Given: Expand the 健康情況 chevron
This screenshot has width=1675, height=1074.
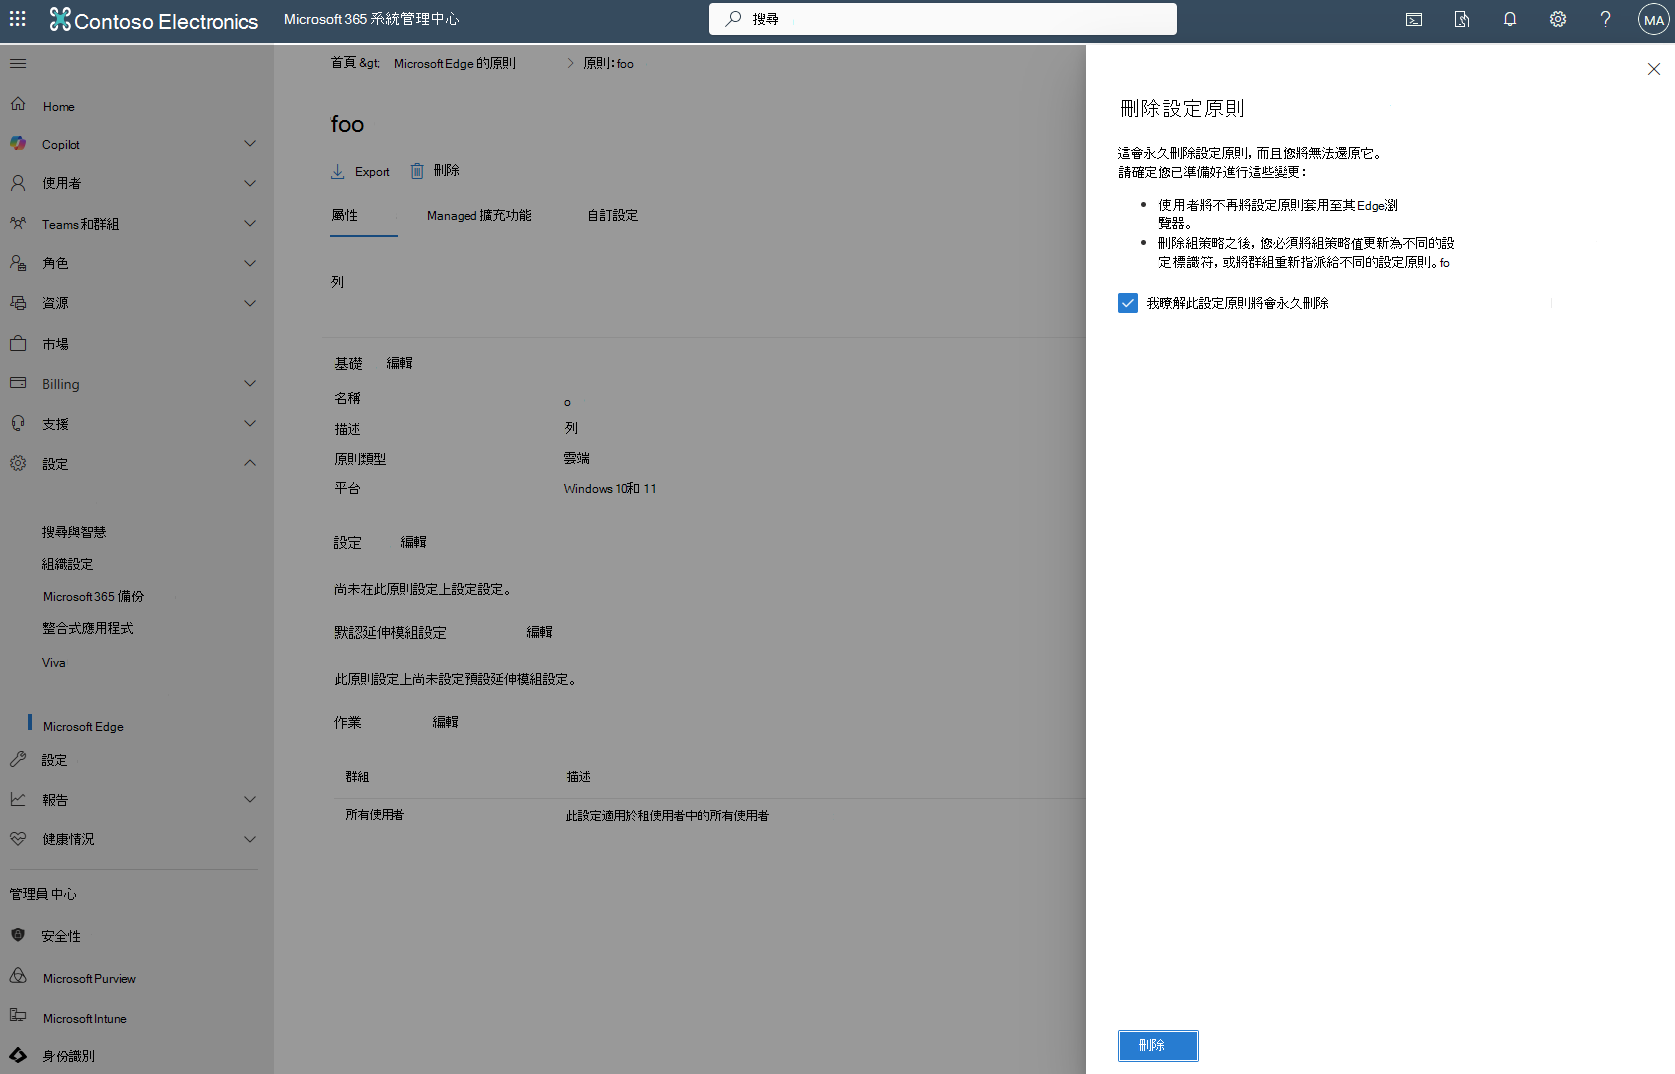Looking at the screenshot, I should pyautogui.click(x=250, y=840).
